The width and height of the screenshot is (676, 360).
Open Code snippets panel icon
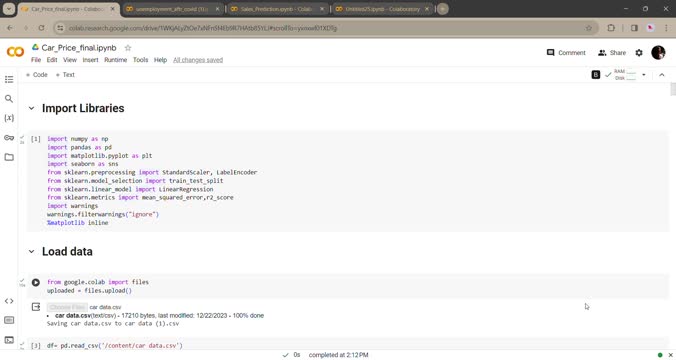click(9, 301)
